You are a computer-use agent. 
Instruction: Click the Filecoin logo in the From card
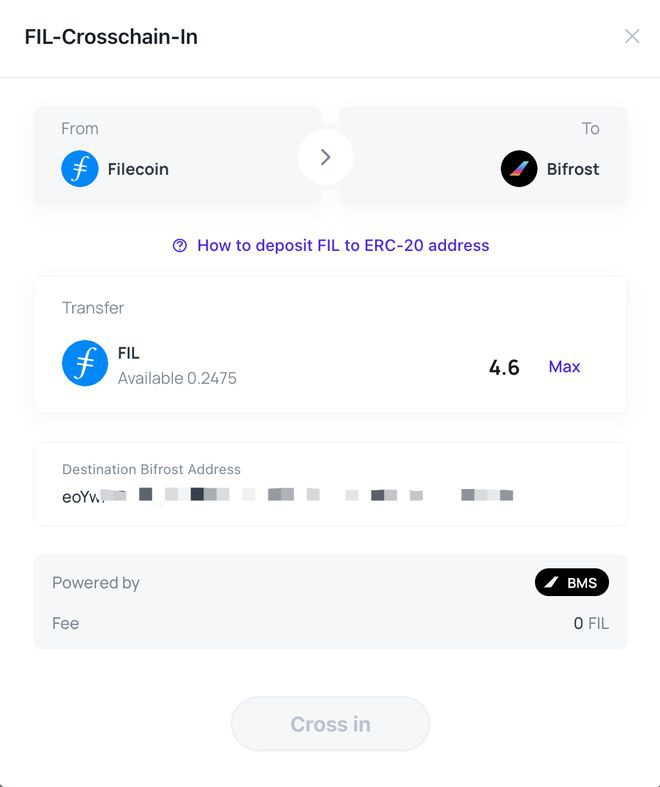[x=80, y=169]
